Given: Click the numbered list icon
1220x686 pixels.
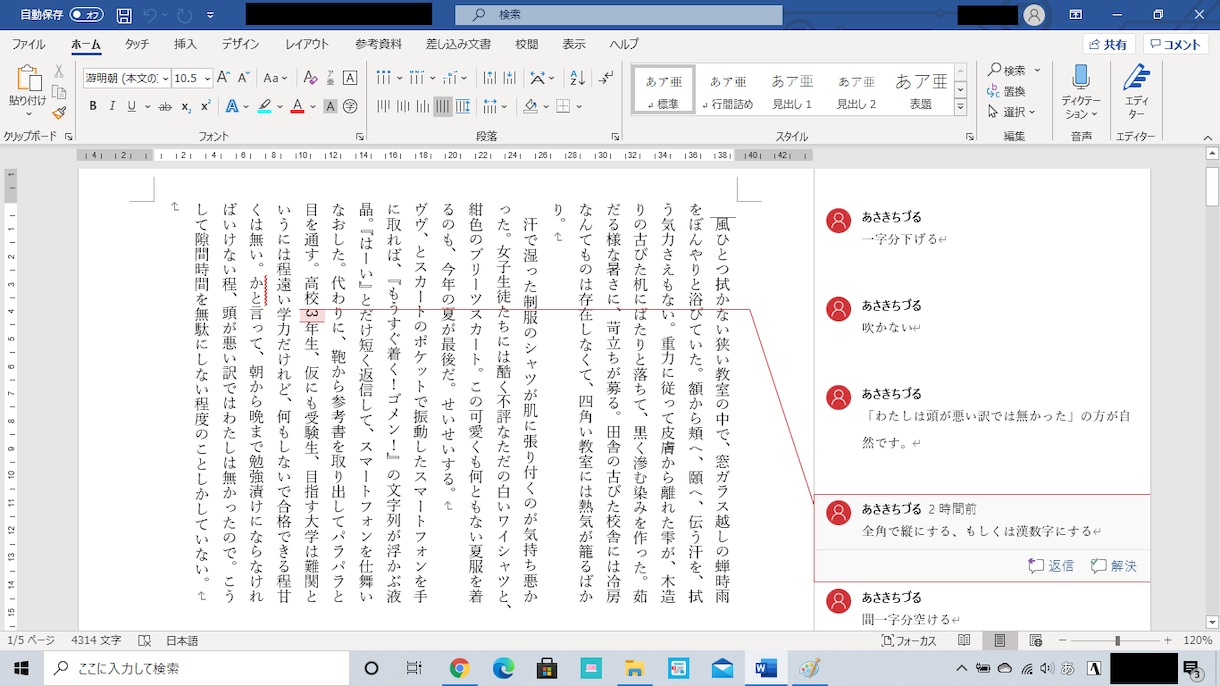Looking at the screenshot, I should coord(415,78).
